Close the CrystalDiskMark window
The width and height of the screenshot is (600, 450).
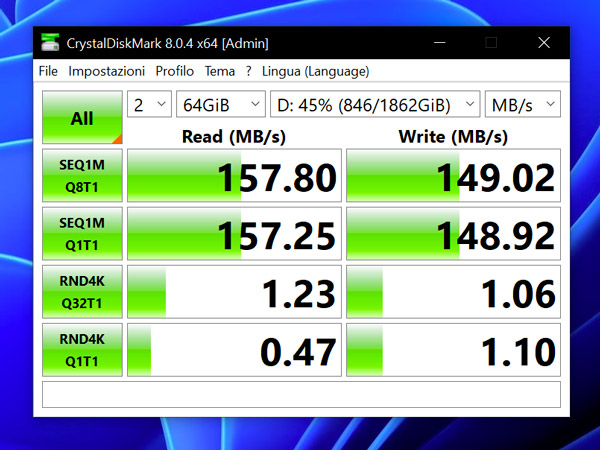(544, 42)
